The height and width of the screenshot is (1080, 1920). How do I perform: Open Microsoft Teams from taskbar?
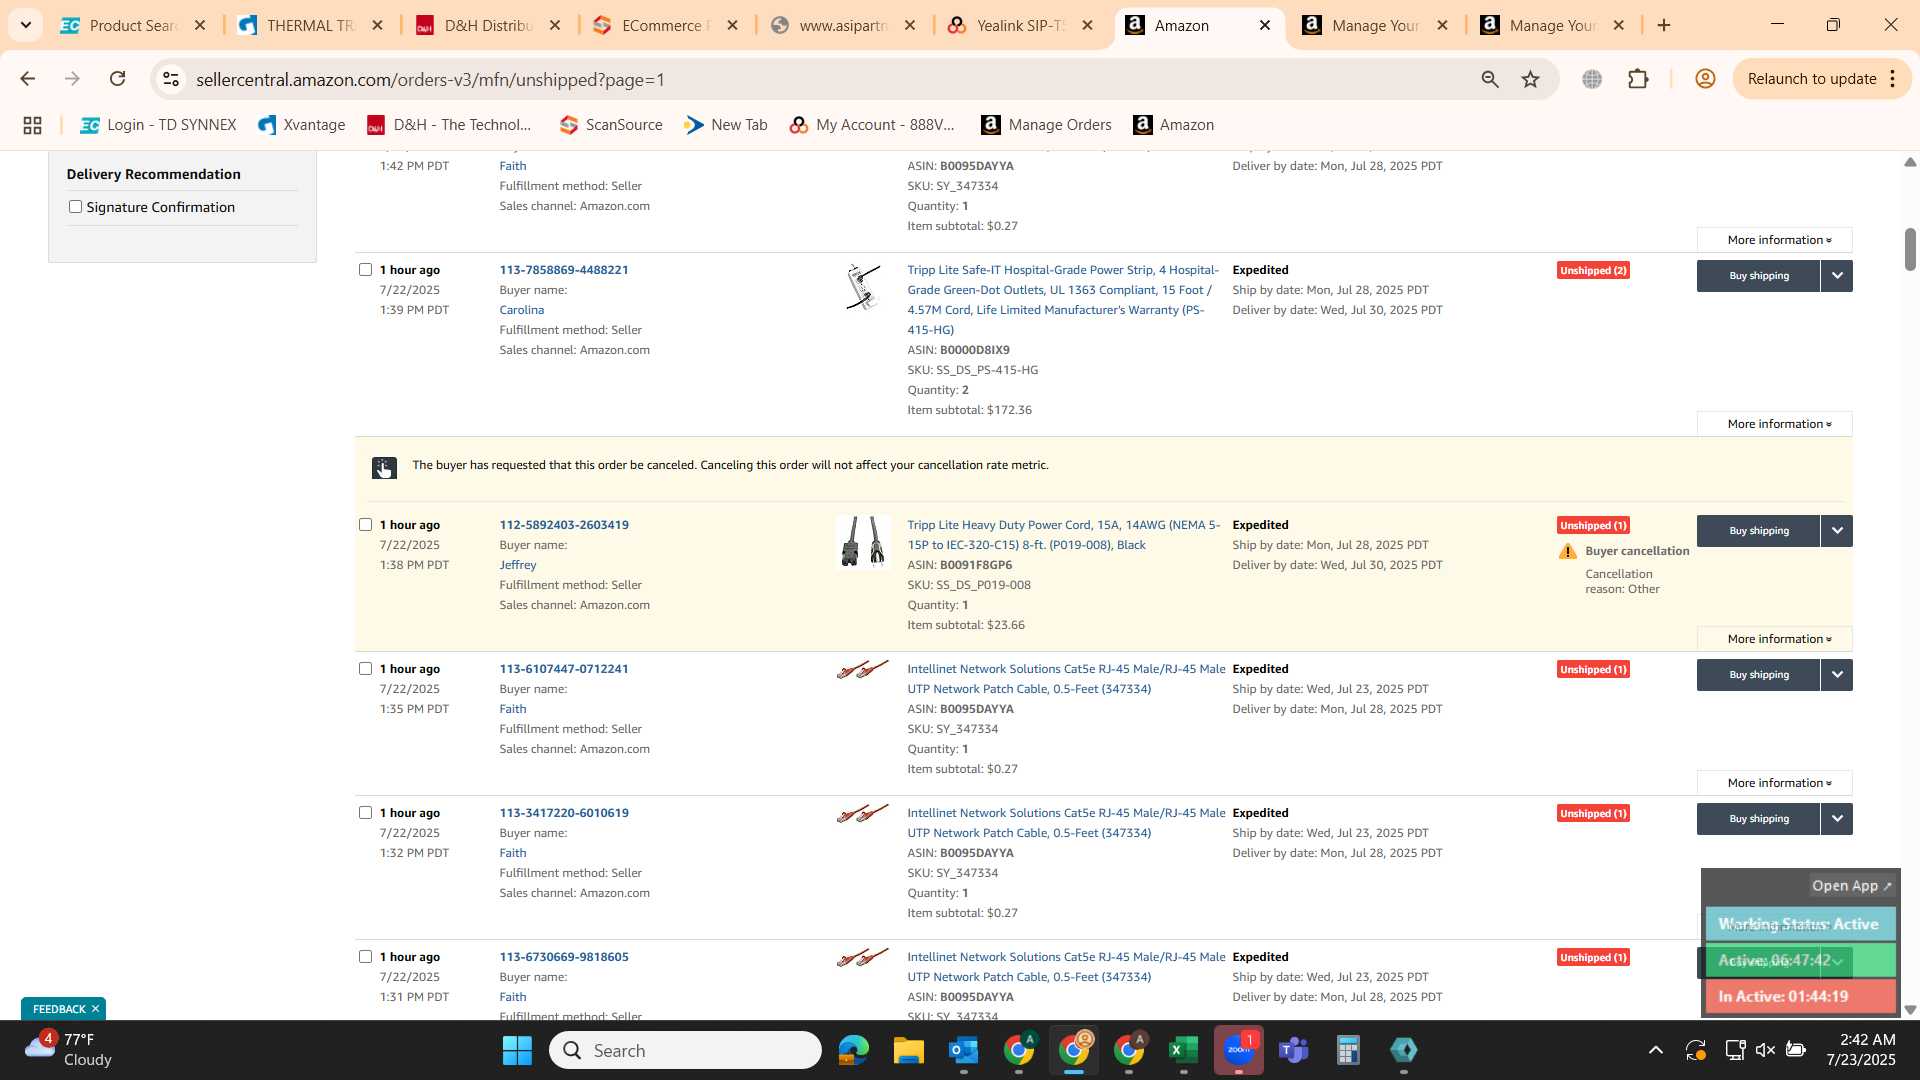pyautogui.click(x=1294, y=1051)
